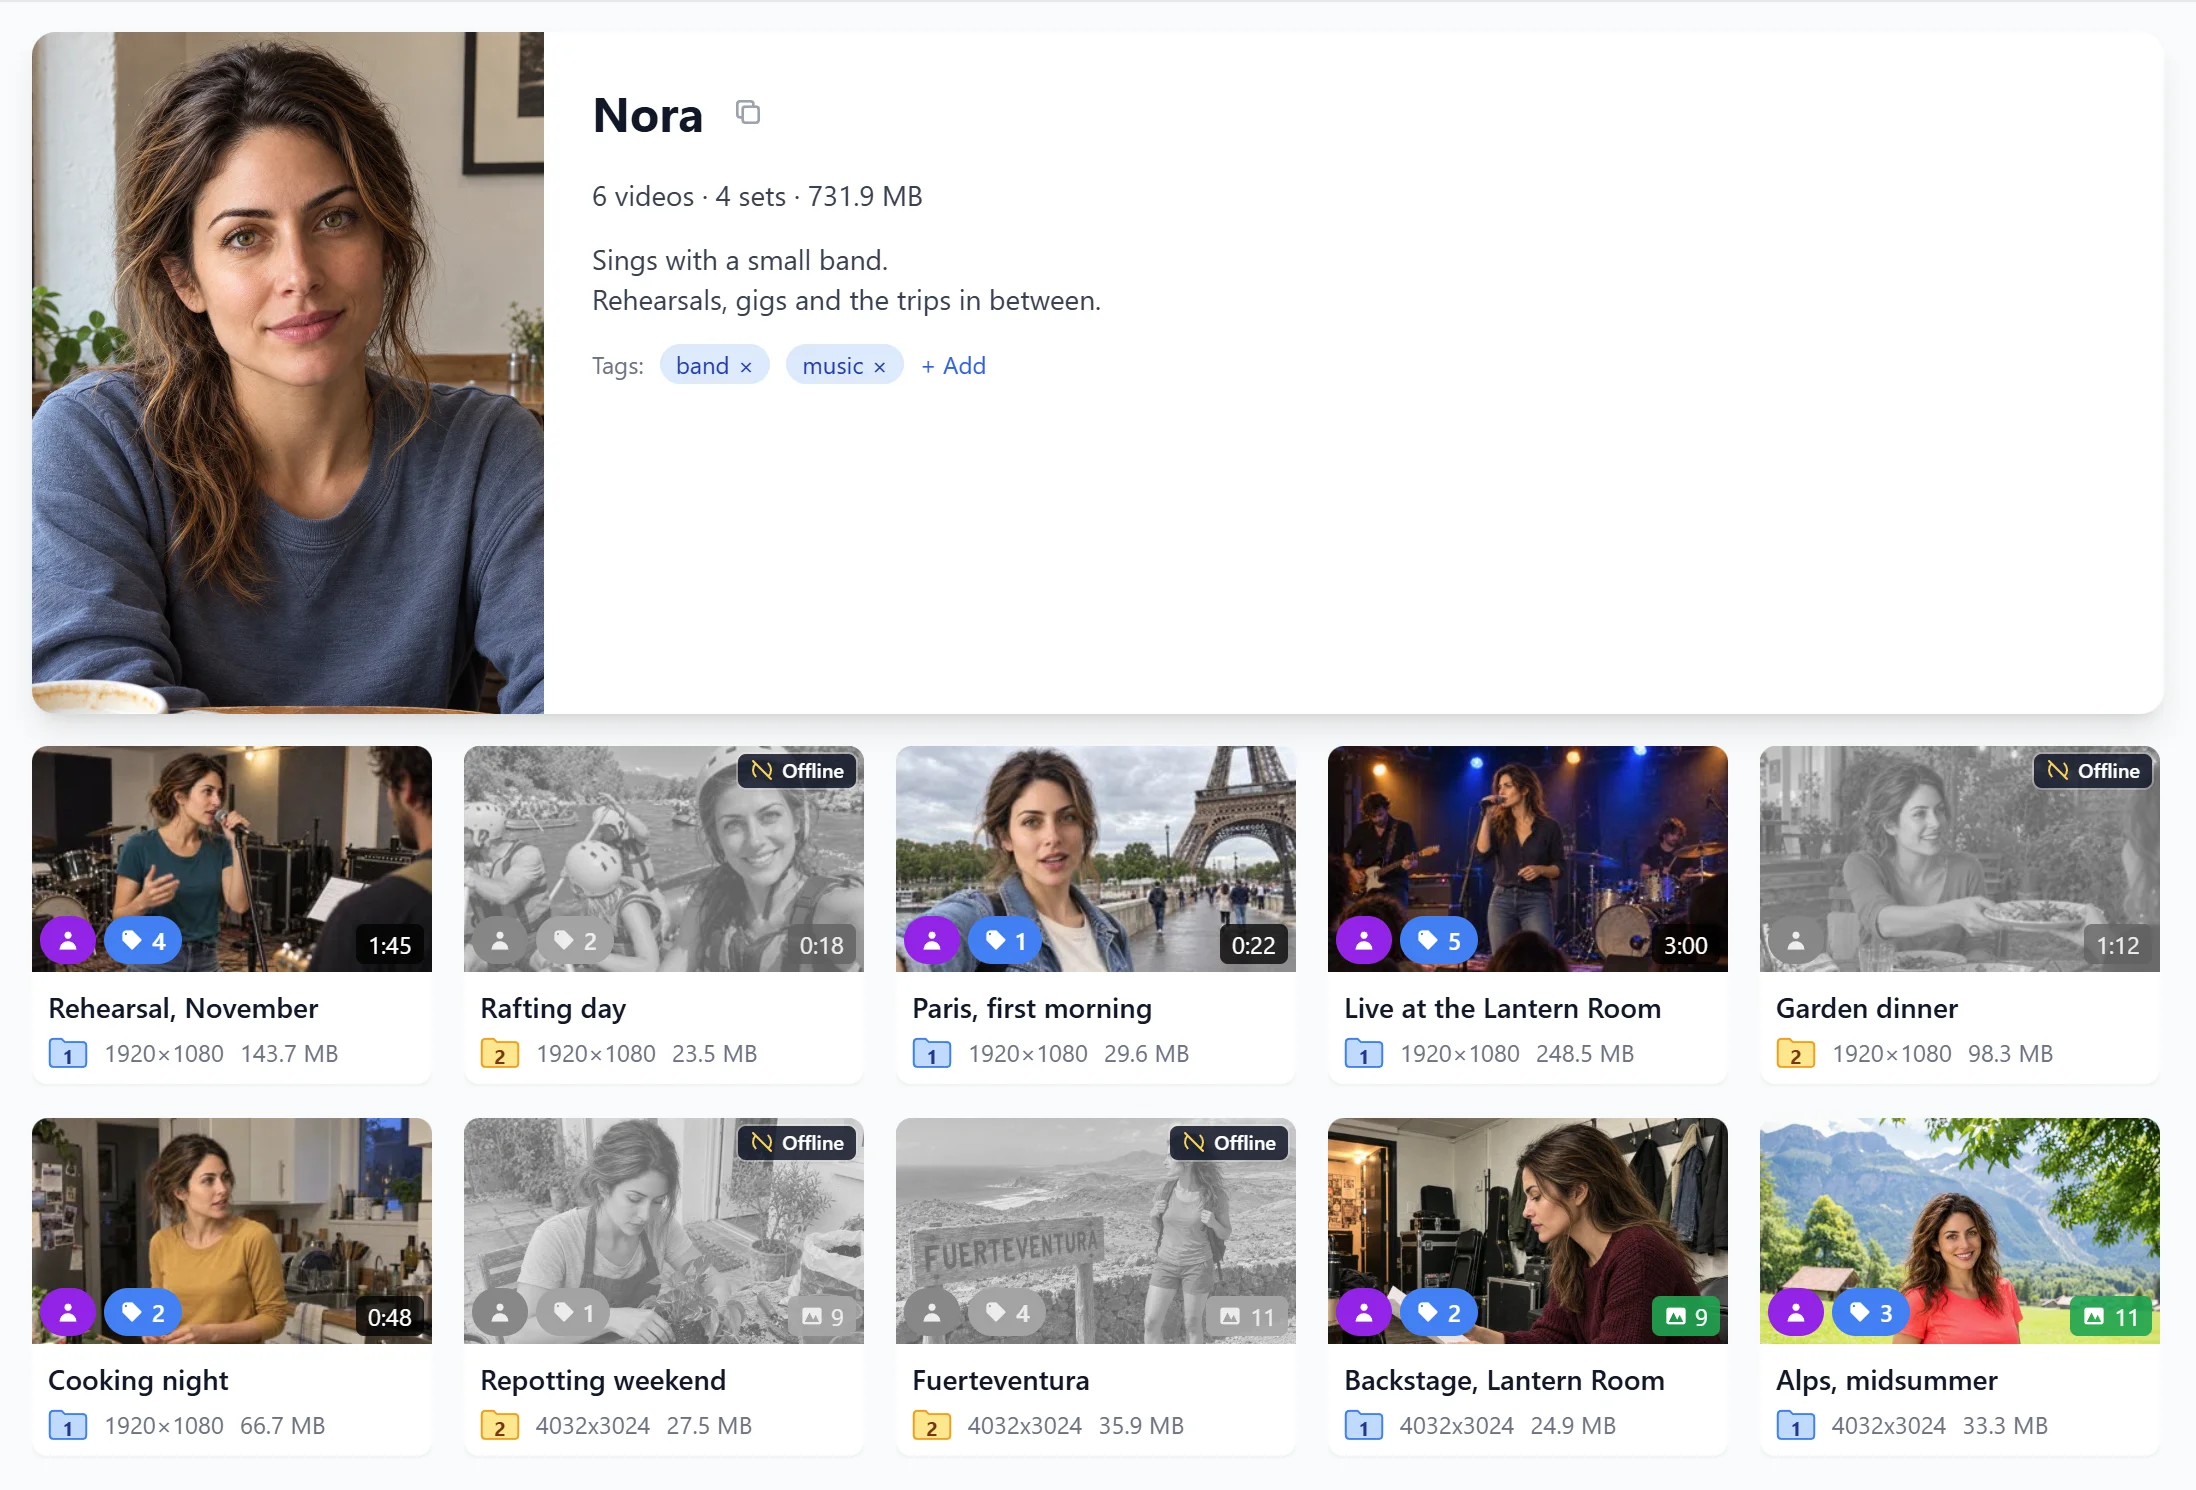Click the 0:48 duration on Cooking night

tap(390, 1317)
